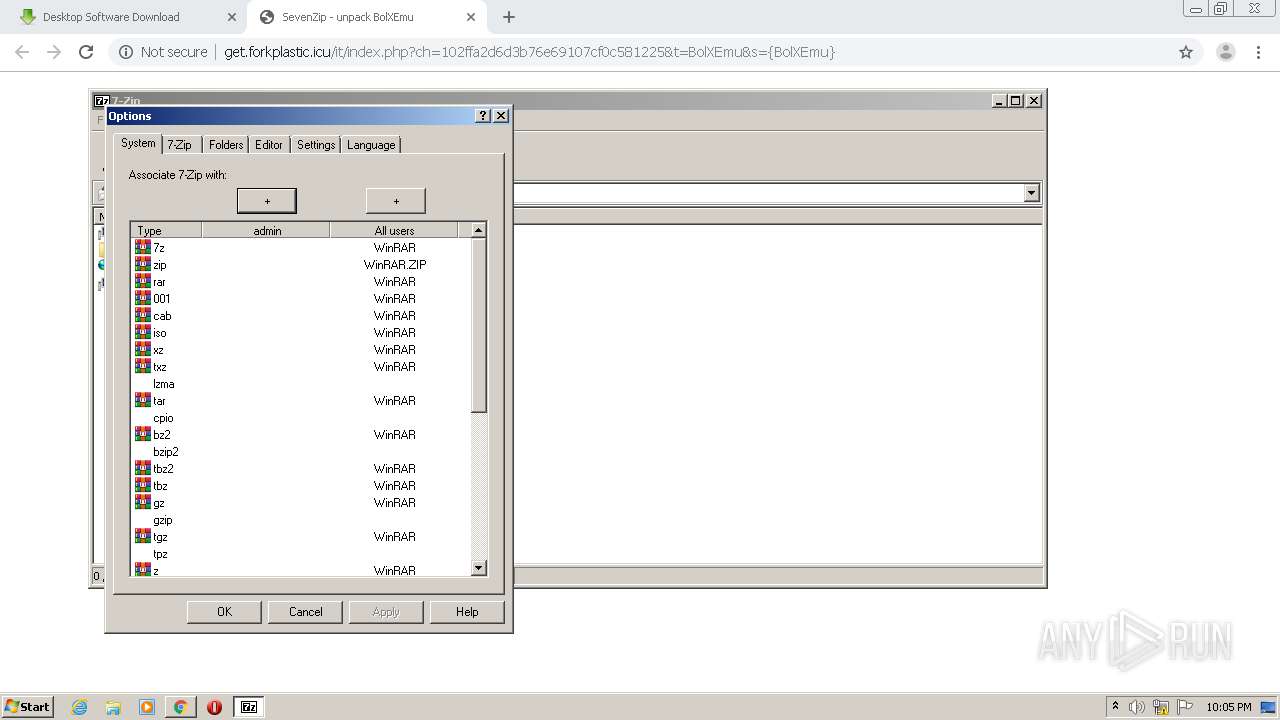Click the Type column header

click(167, 230)
